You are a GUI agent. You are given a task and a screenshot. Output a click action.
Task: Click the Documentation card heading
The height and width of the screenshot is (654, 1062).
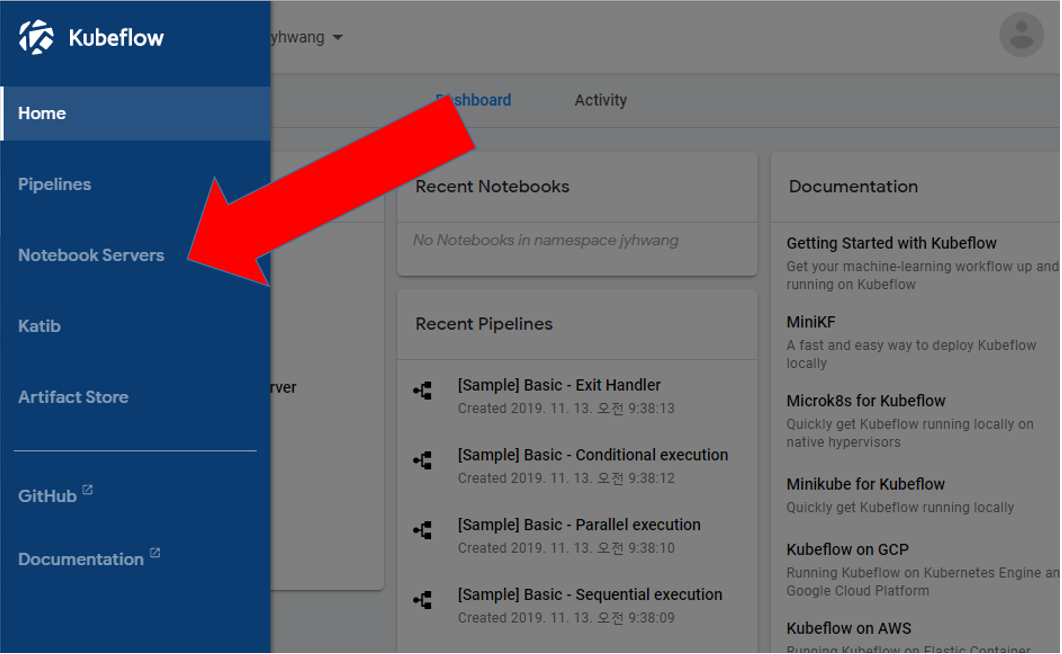(x=853, y=186)
